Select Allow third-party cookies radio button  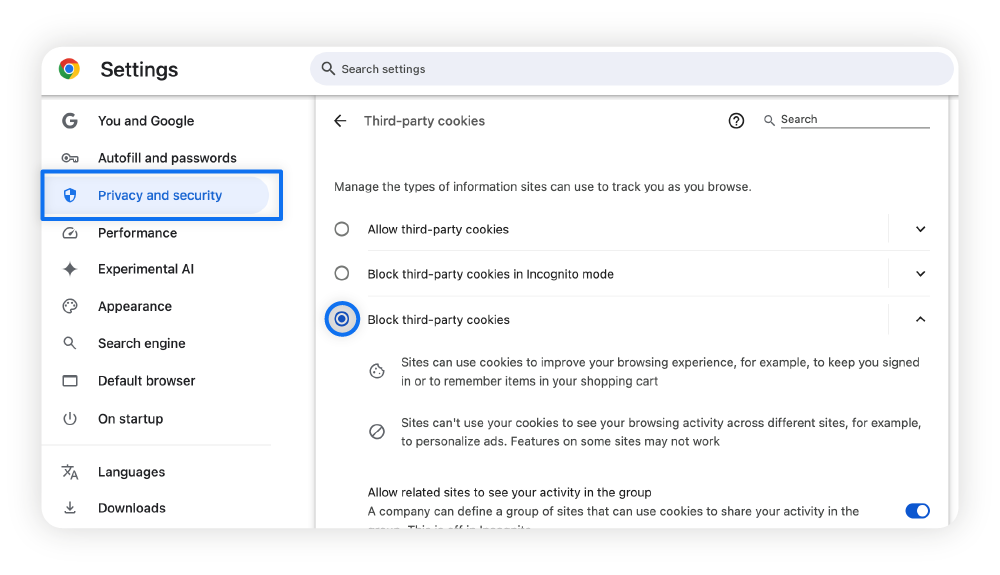point(342,229)
